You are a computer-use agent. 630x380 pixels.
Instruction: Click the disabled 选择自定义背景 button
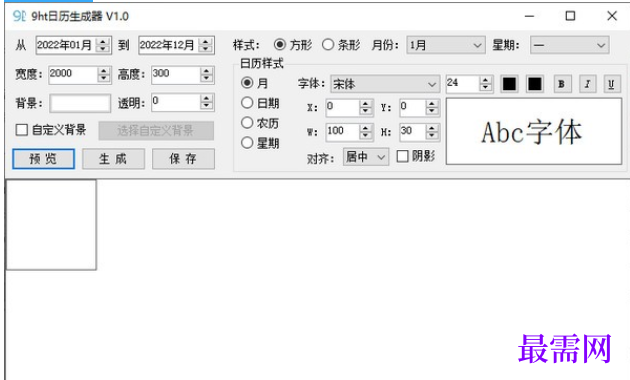pyautogui.click(x=156, y=131)
